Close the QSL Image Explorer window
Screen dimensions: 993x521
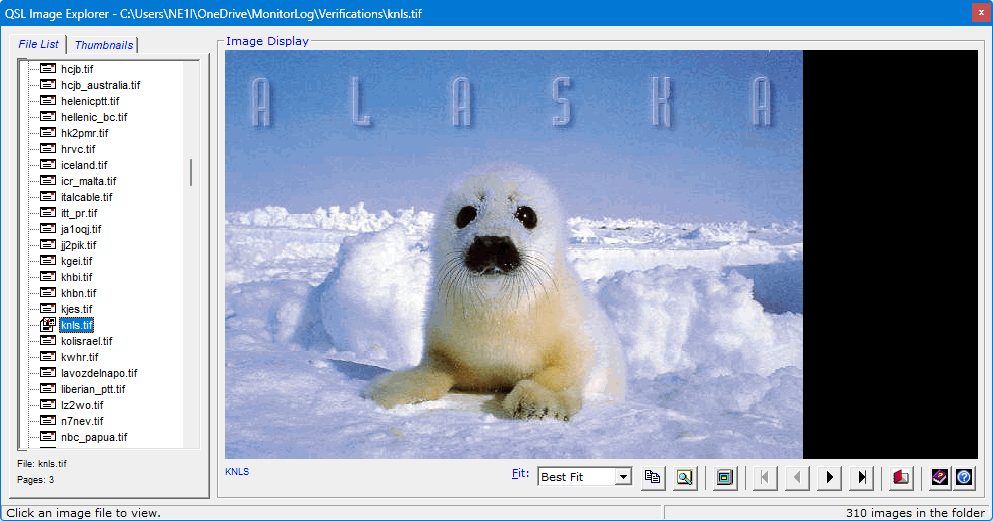977,12
